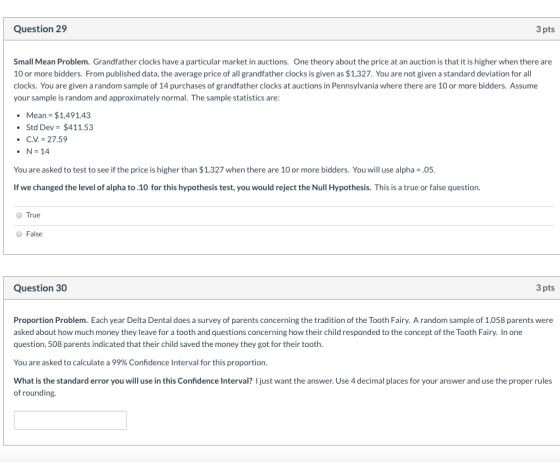Viewport: 560px width, 462px height.
Task: Click the N = 14 bullet item
Action: coord(38,151)
